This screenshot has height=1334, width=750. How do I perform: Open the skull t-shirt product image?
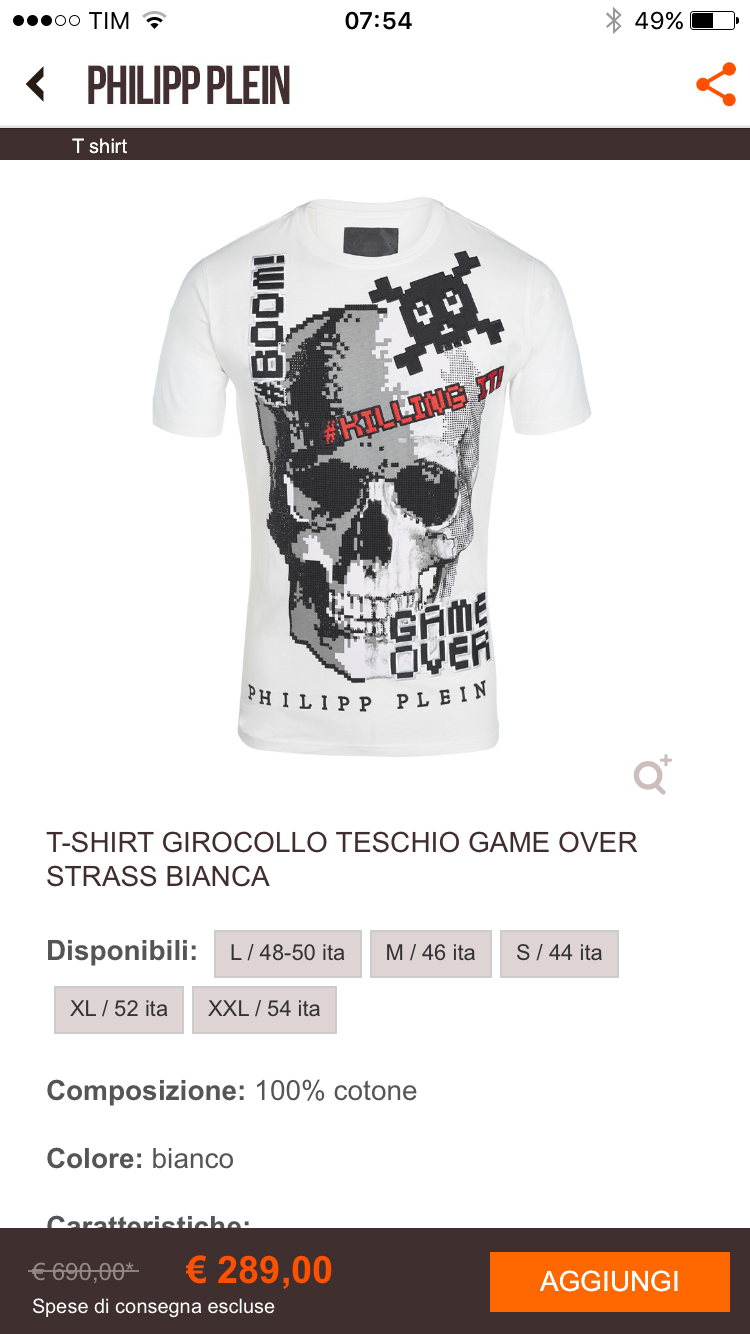[372, 475]
